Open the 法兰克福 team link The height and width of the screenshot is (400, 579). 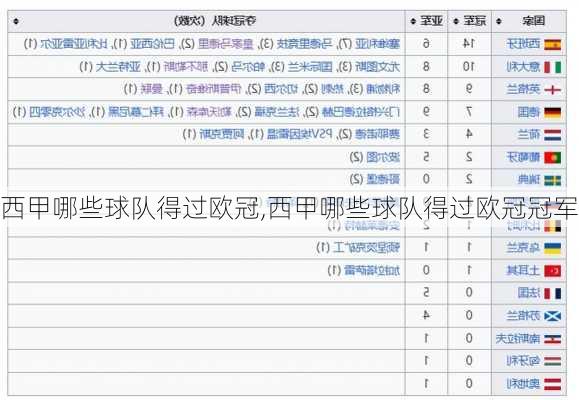(276, 112)
